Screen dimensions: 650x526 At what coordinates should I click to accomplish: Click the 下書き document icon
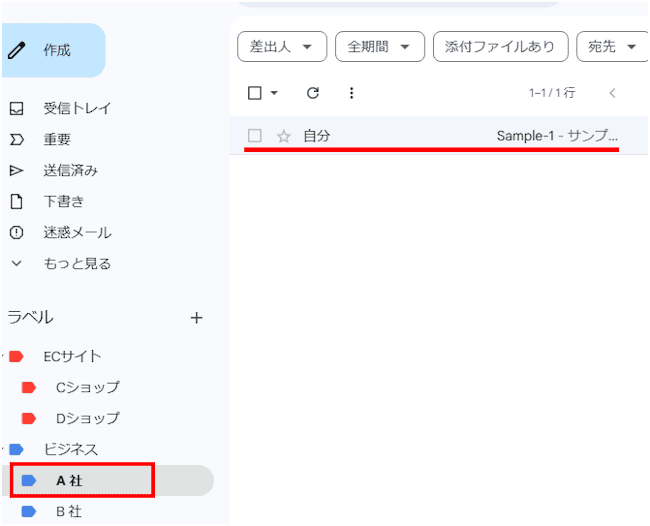tap(16, 201)
